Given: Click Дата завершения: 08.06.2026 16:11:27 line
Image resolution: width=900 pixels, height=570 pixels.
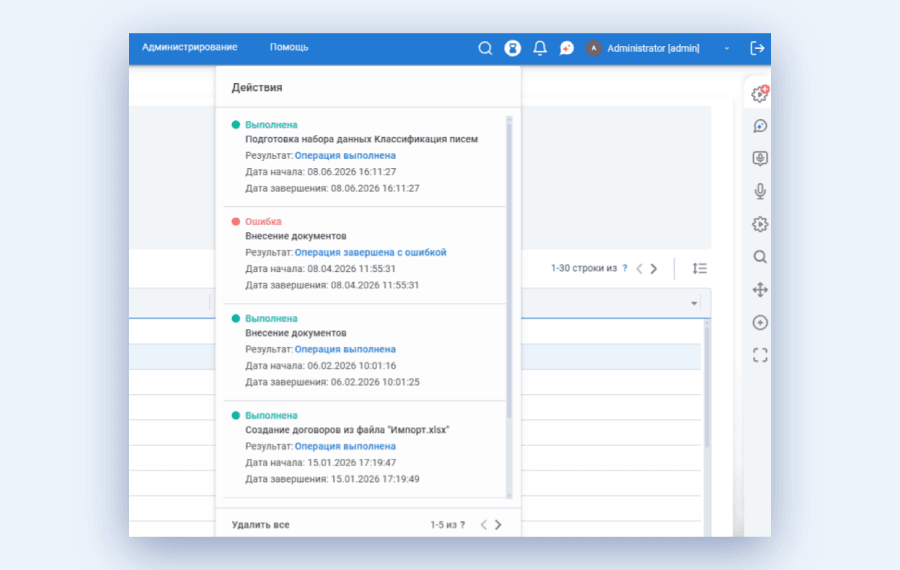Looking at the screenshot, I should pyautogui.click(x=332, y=188).
